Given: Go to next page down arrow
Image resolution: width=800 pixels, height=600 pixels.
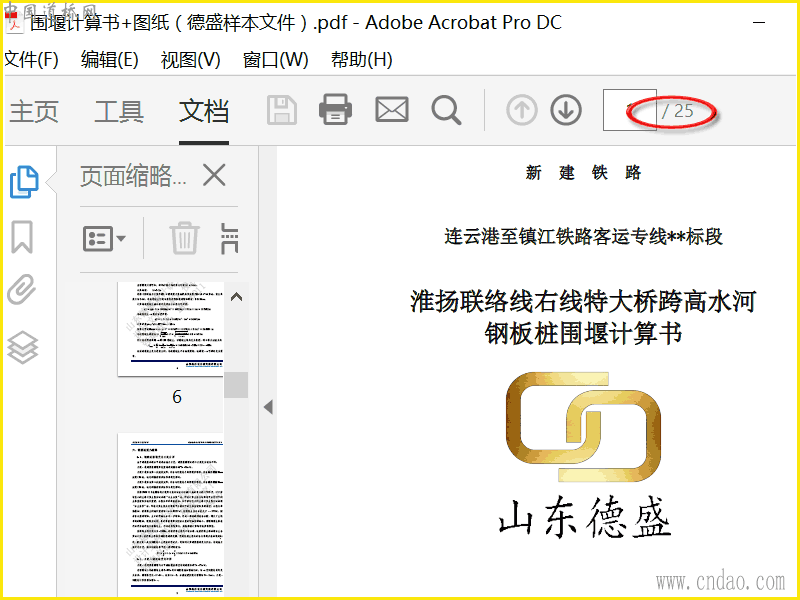Looking at the screenshot, I should click(x=566, y=110).
